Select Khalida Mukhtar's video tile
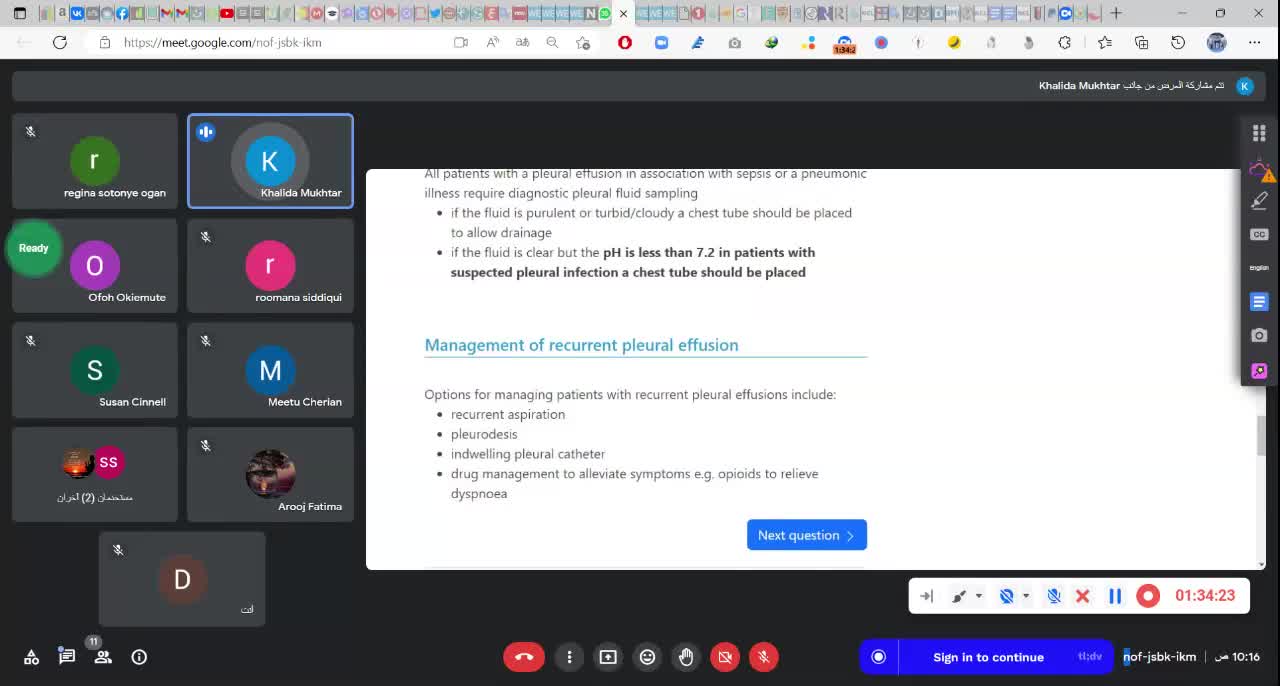The image size is (1280, 686). coord(270,161)
